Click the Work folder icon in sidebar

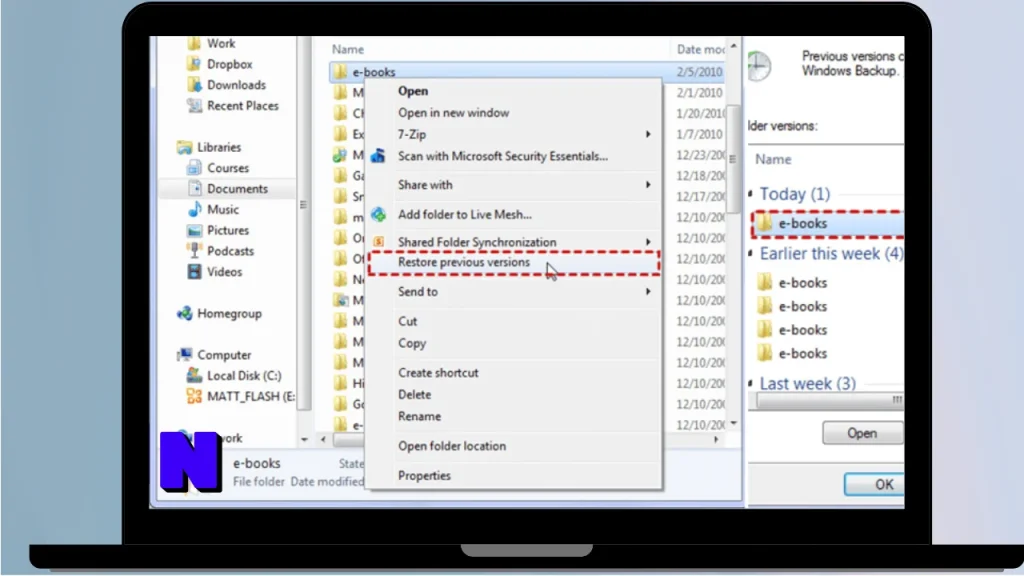(194, 44)
